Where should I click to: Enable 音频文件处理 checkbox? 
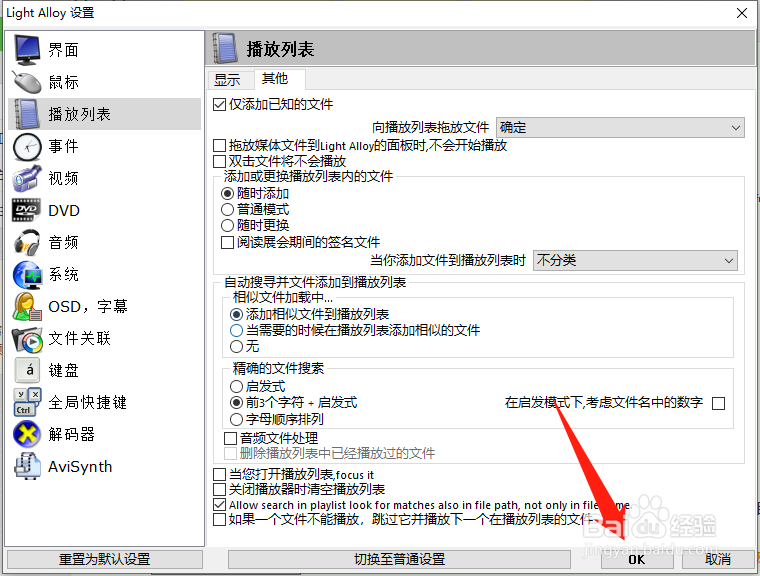pos(230,438)
